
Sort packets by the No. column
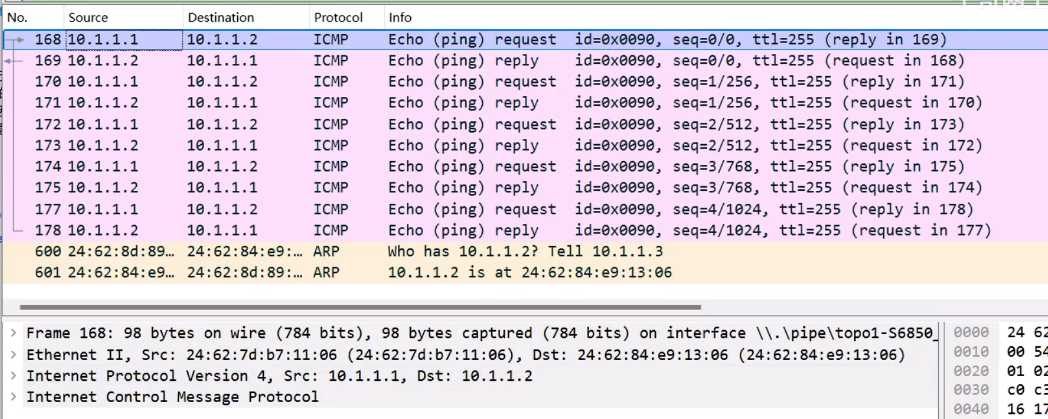click(33, 17)
